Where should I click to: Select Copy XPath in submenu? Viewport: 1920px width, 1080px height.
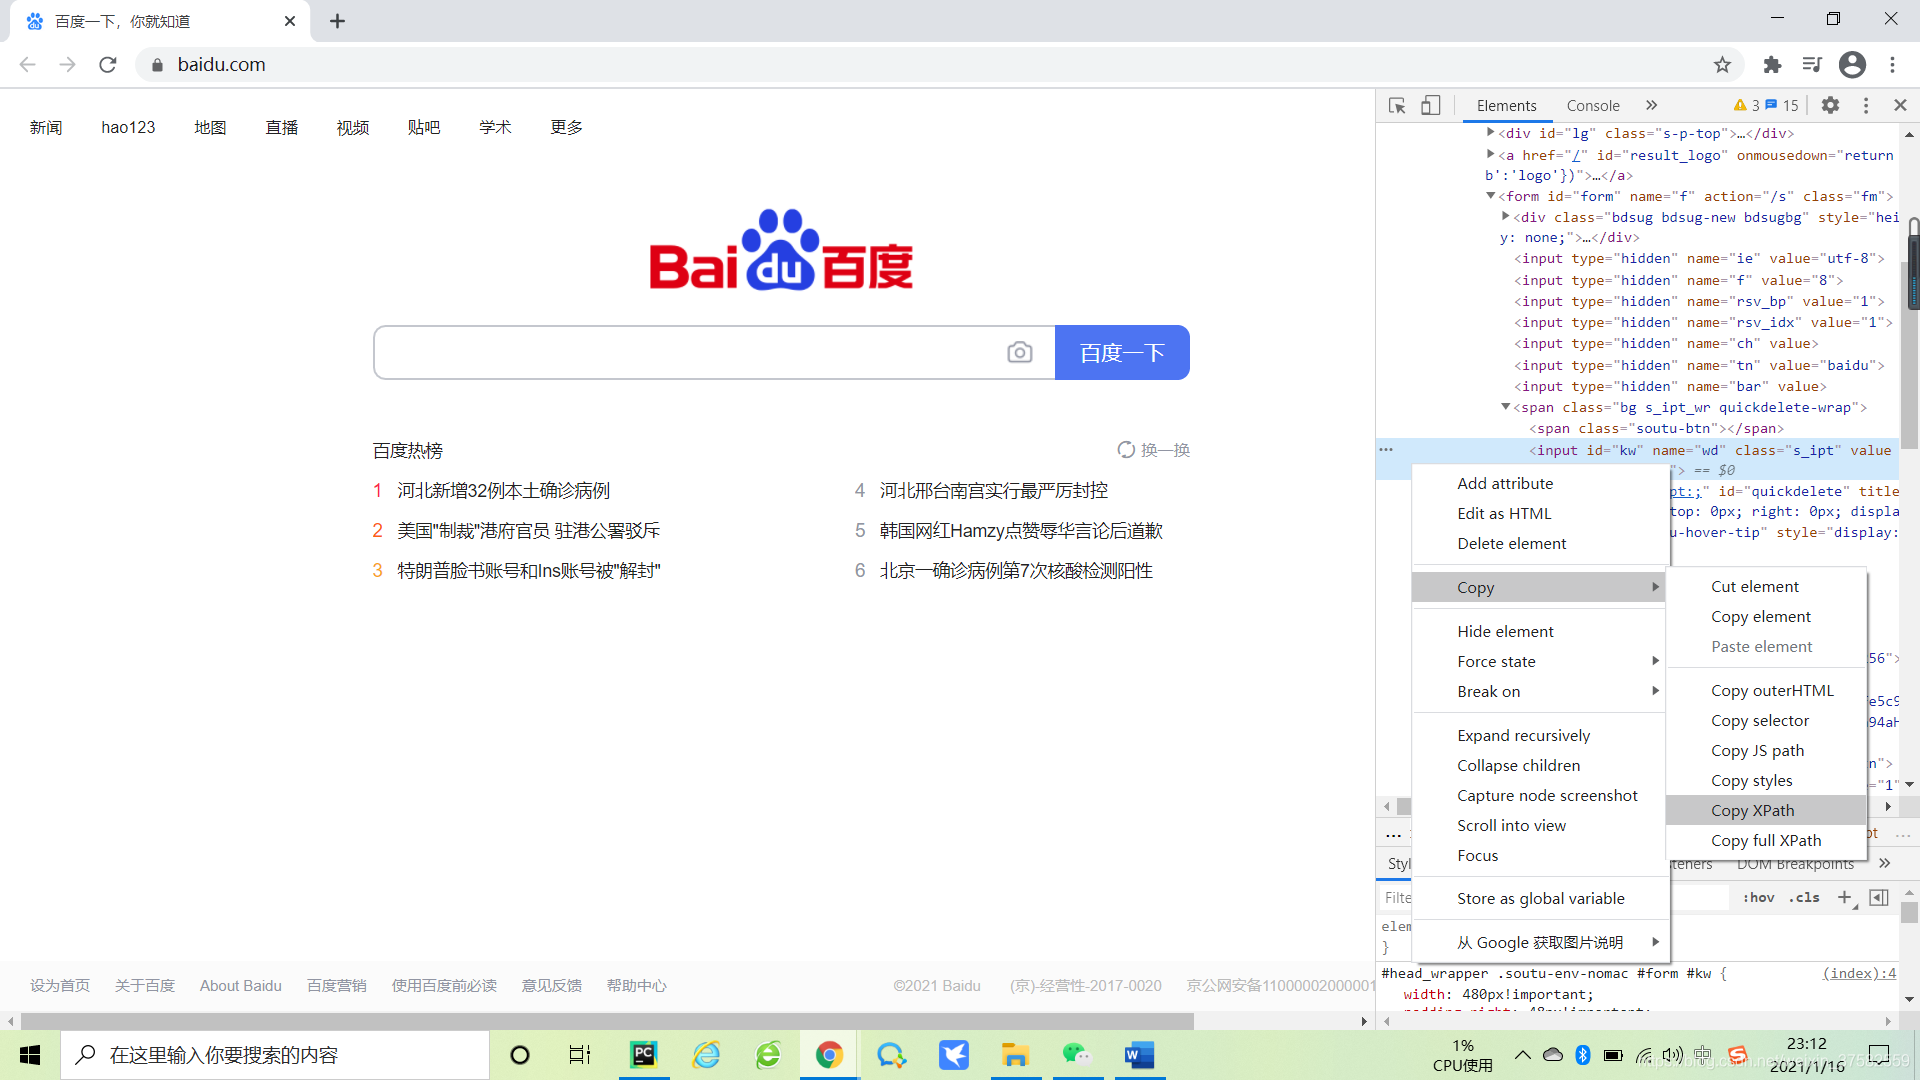[1752, 810]
